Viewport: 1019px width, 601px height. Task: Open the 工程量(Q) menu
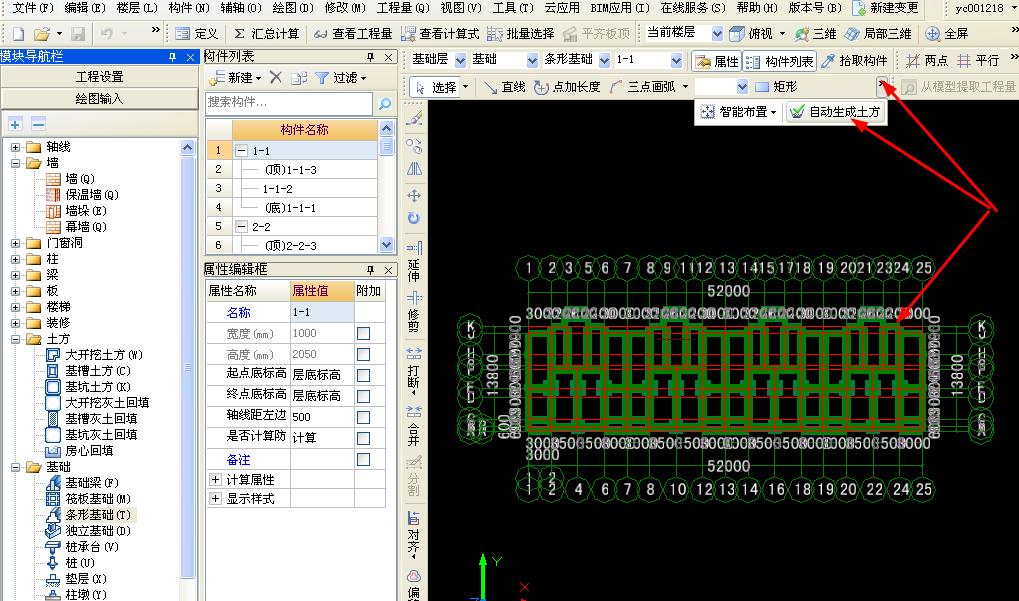402,8
